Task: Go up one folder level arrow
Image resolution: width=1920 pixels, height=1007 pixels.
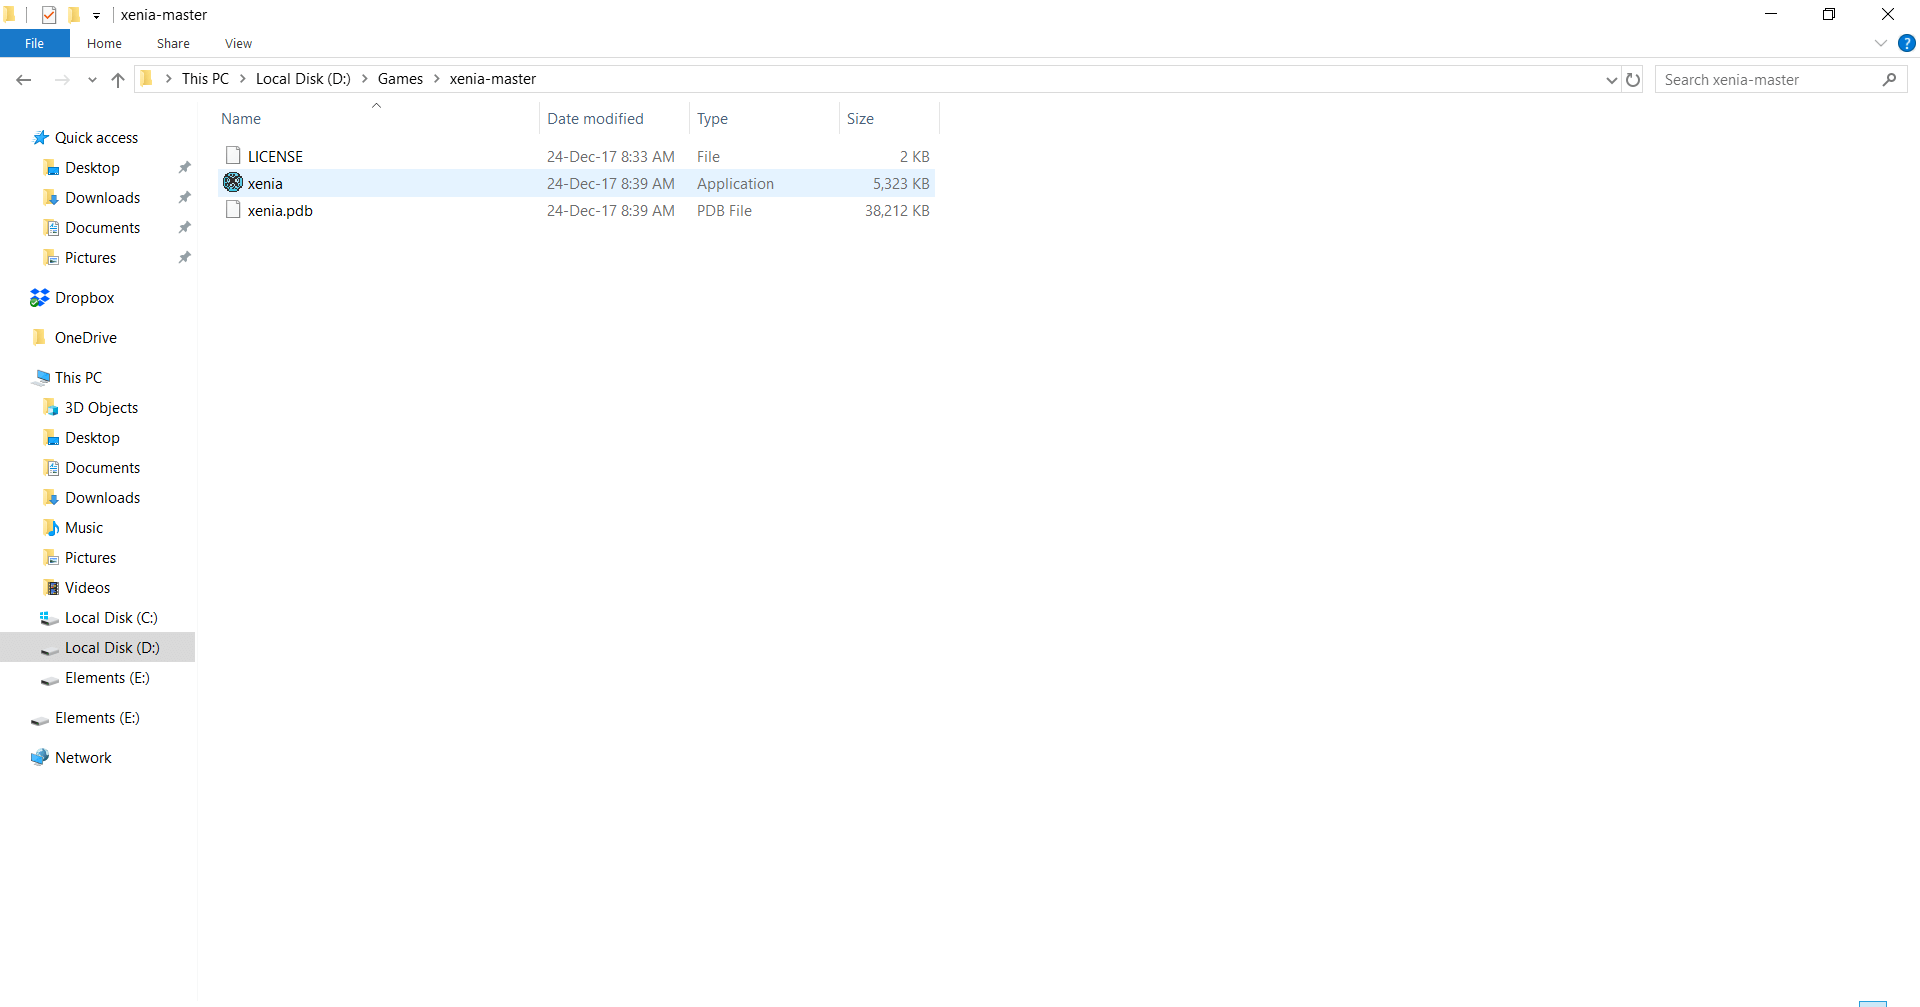Action: coord(118,80)
